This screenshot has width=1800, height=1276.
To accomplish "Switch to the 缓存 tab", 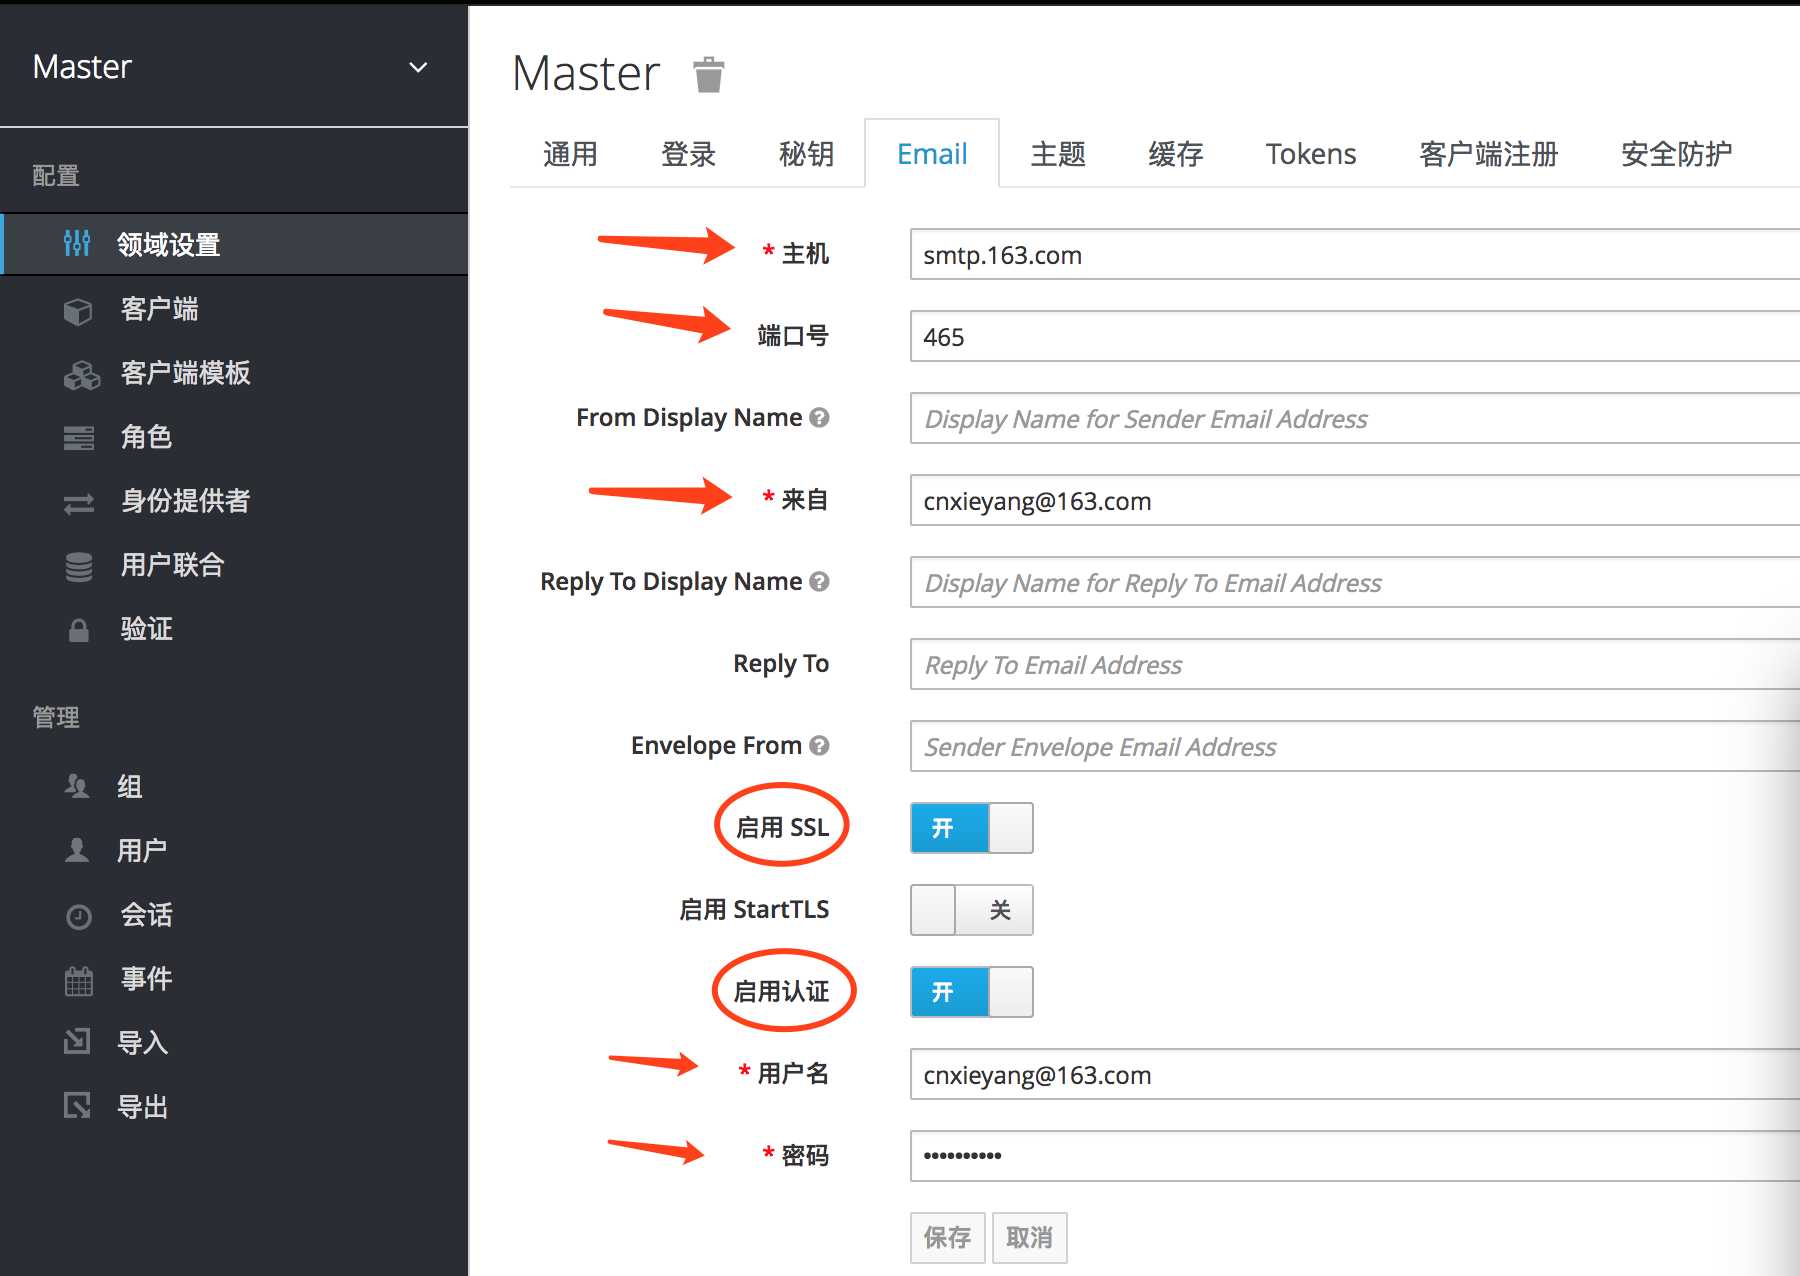I will click(x=1176, y=154).
